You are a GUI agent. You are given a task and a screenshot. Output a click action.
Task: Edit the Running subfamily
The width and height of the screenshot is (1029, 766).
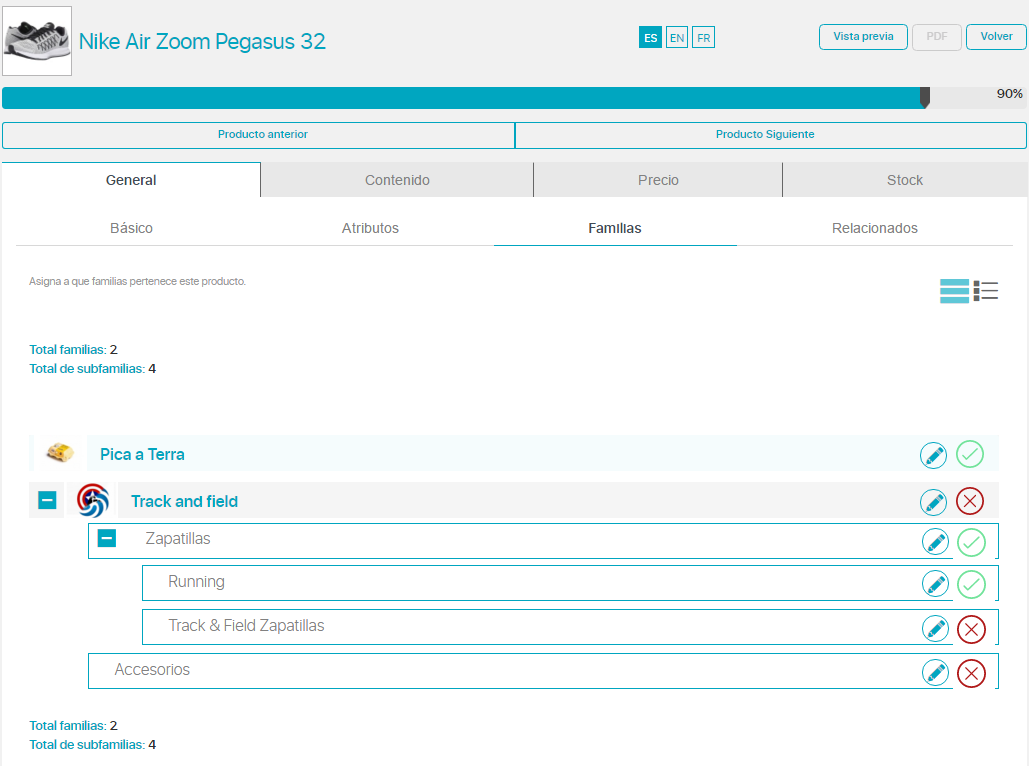935,584
